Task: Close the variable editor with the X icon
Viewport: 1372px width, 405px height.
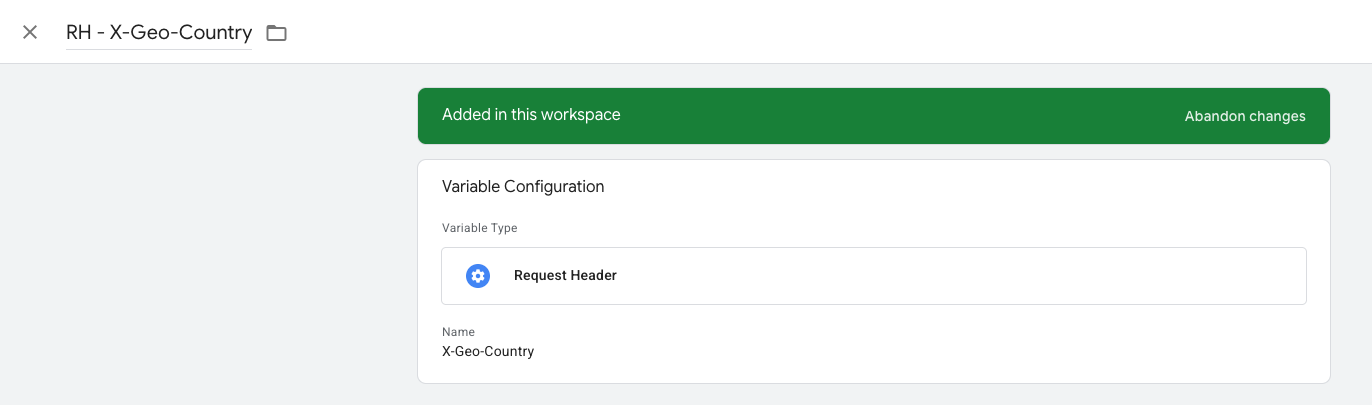Action: (30, 32)
